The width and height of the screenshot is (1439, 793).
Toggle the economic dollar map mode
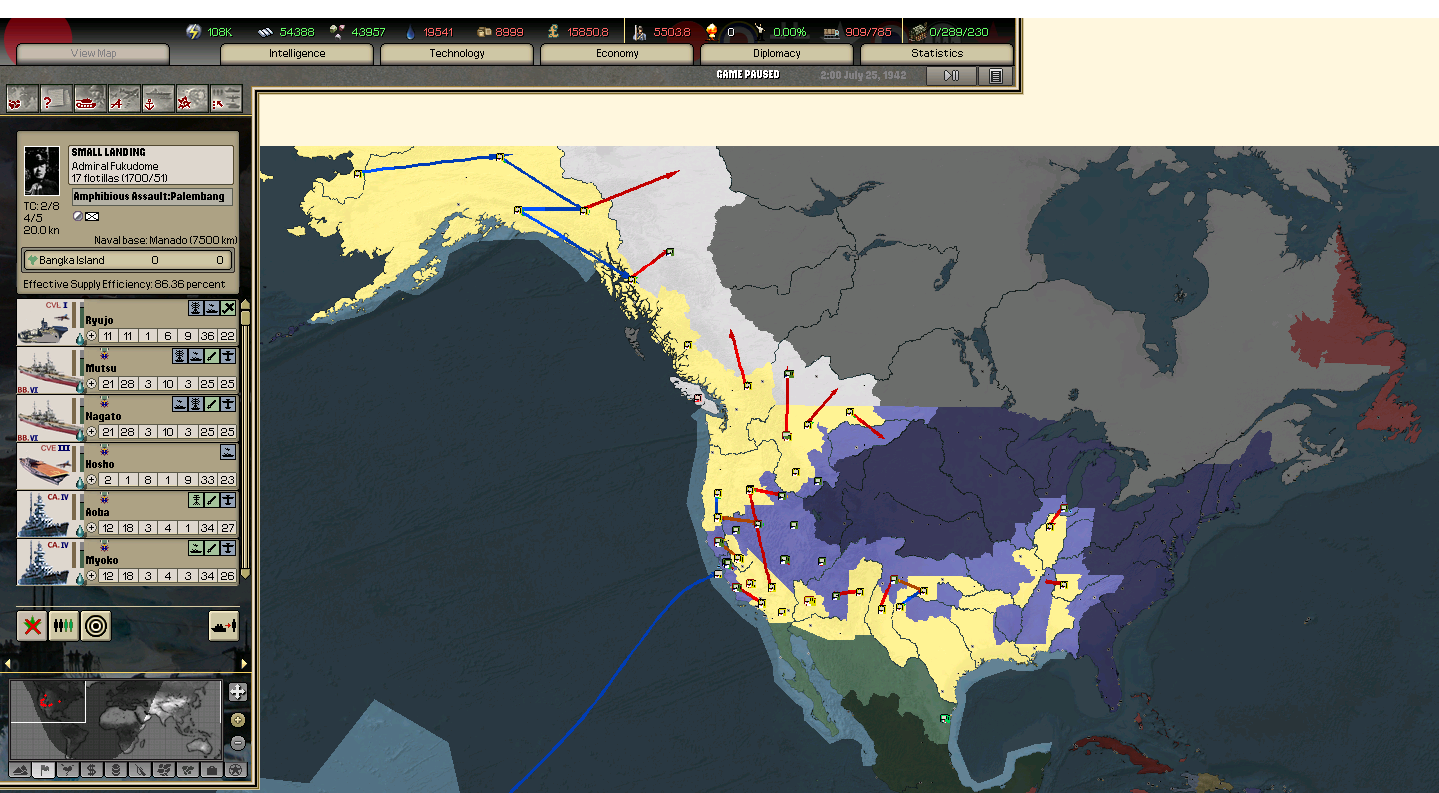point(91,770)
